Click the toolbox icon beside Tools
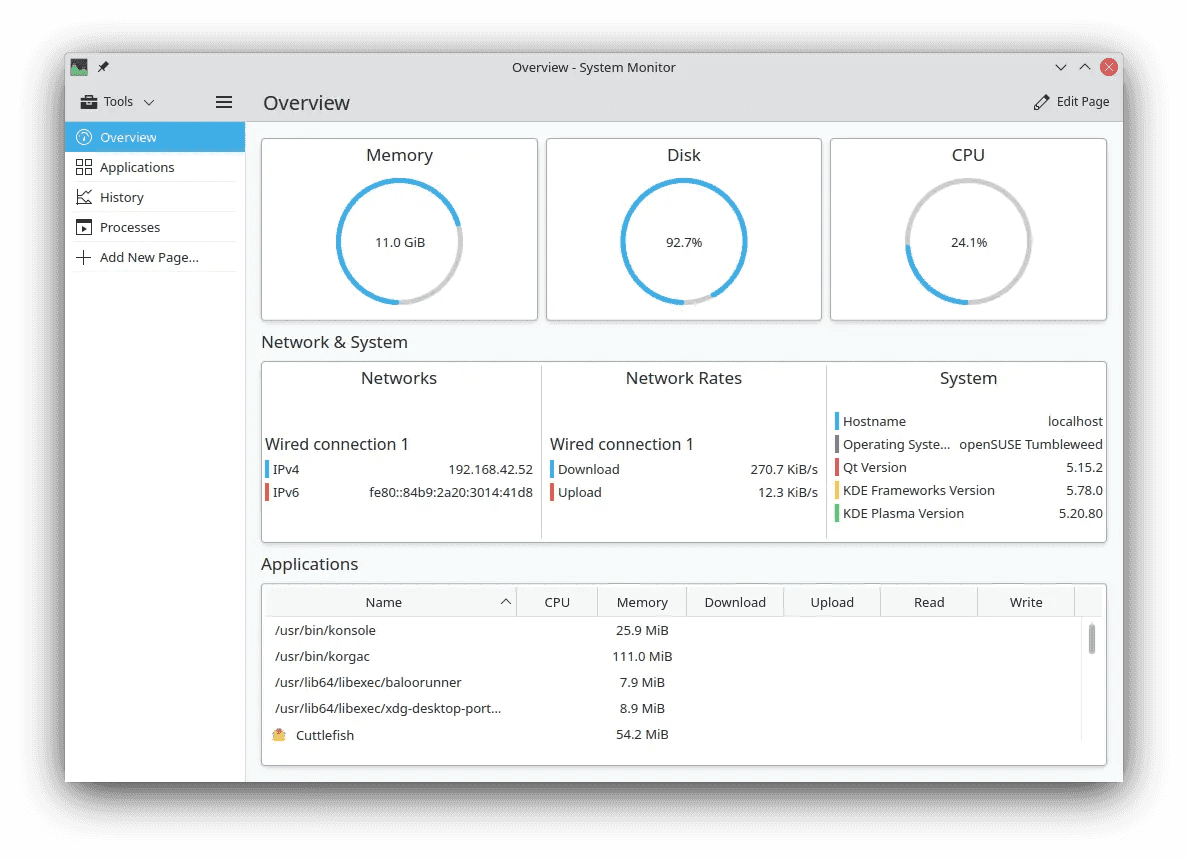This screenshot has width=1188, height=859. (89, 101)
